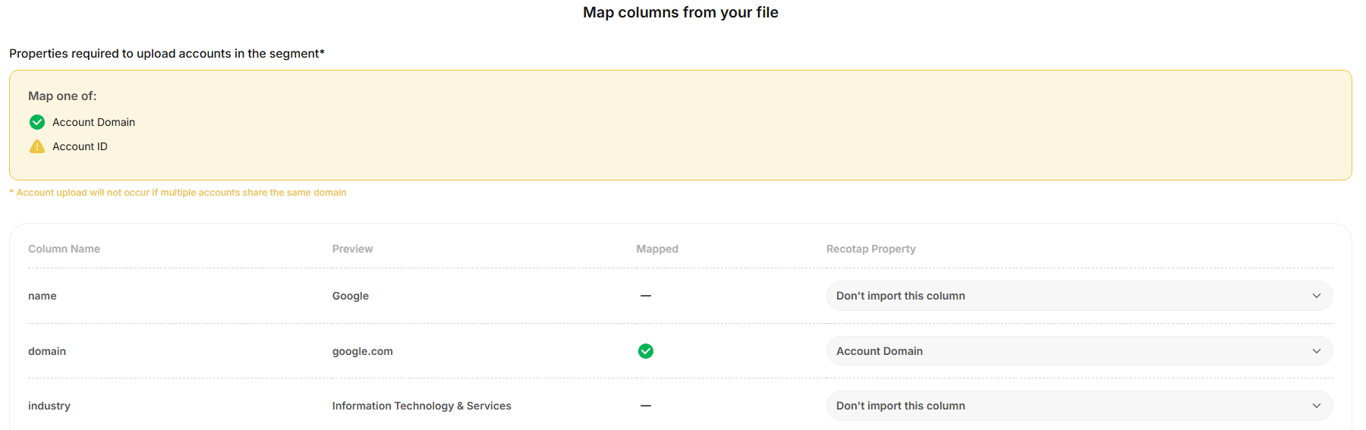Screen dimensions: 1366x430
Task: Click the Mapped column header
Action: pos(657,249)
